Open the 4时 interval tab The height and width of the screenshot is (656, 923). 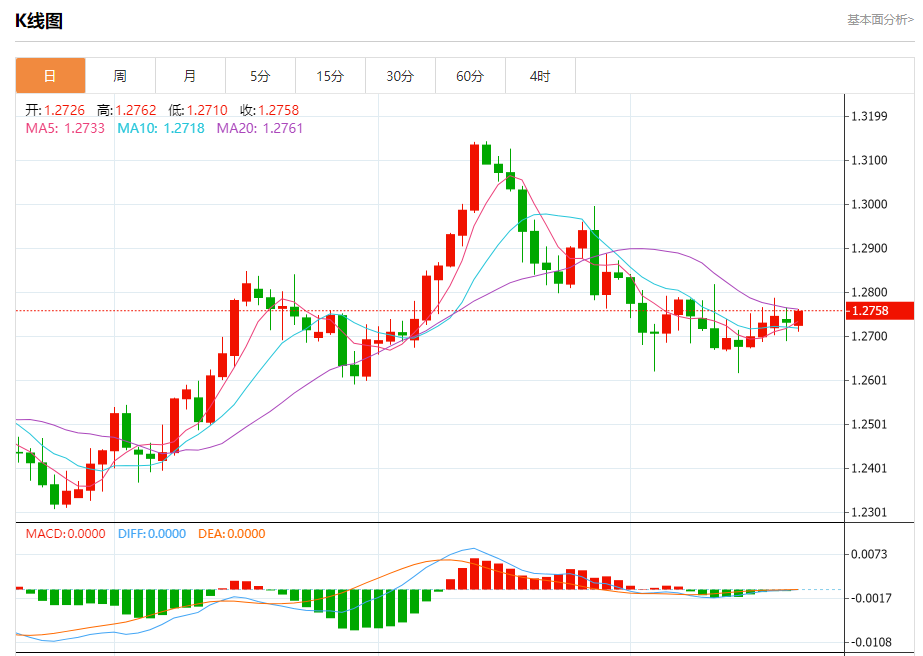pos(540,75)
